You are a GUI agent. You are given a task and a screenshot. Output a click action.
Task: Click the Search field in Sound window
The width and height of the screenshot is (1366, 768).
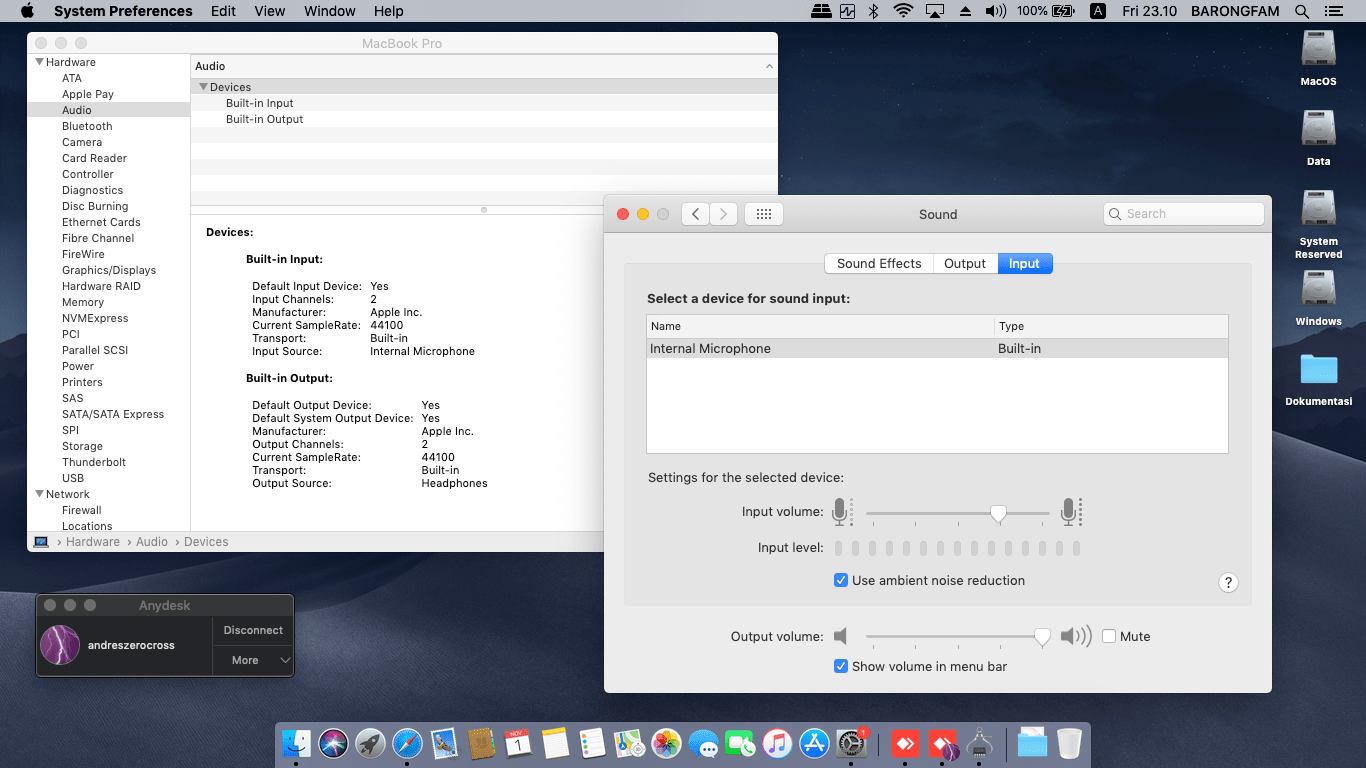[x=1184, y=214]
